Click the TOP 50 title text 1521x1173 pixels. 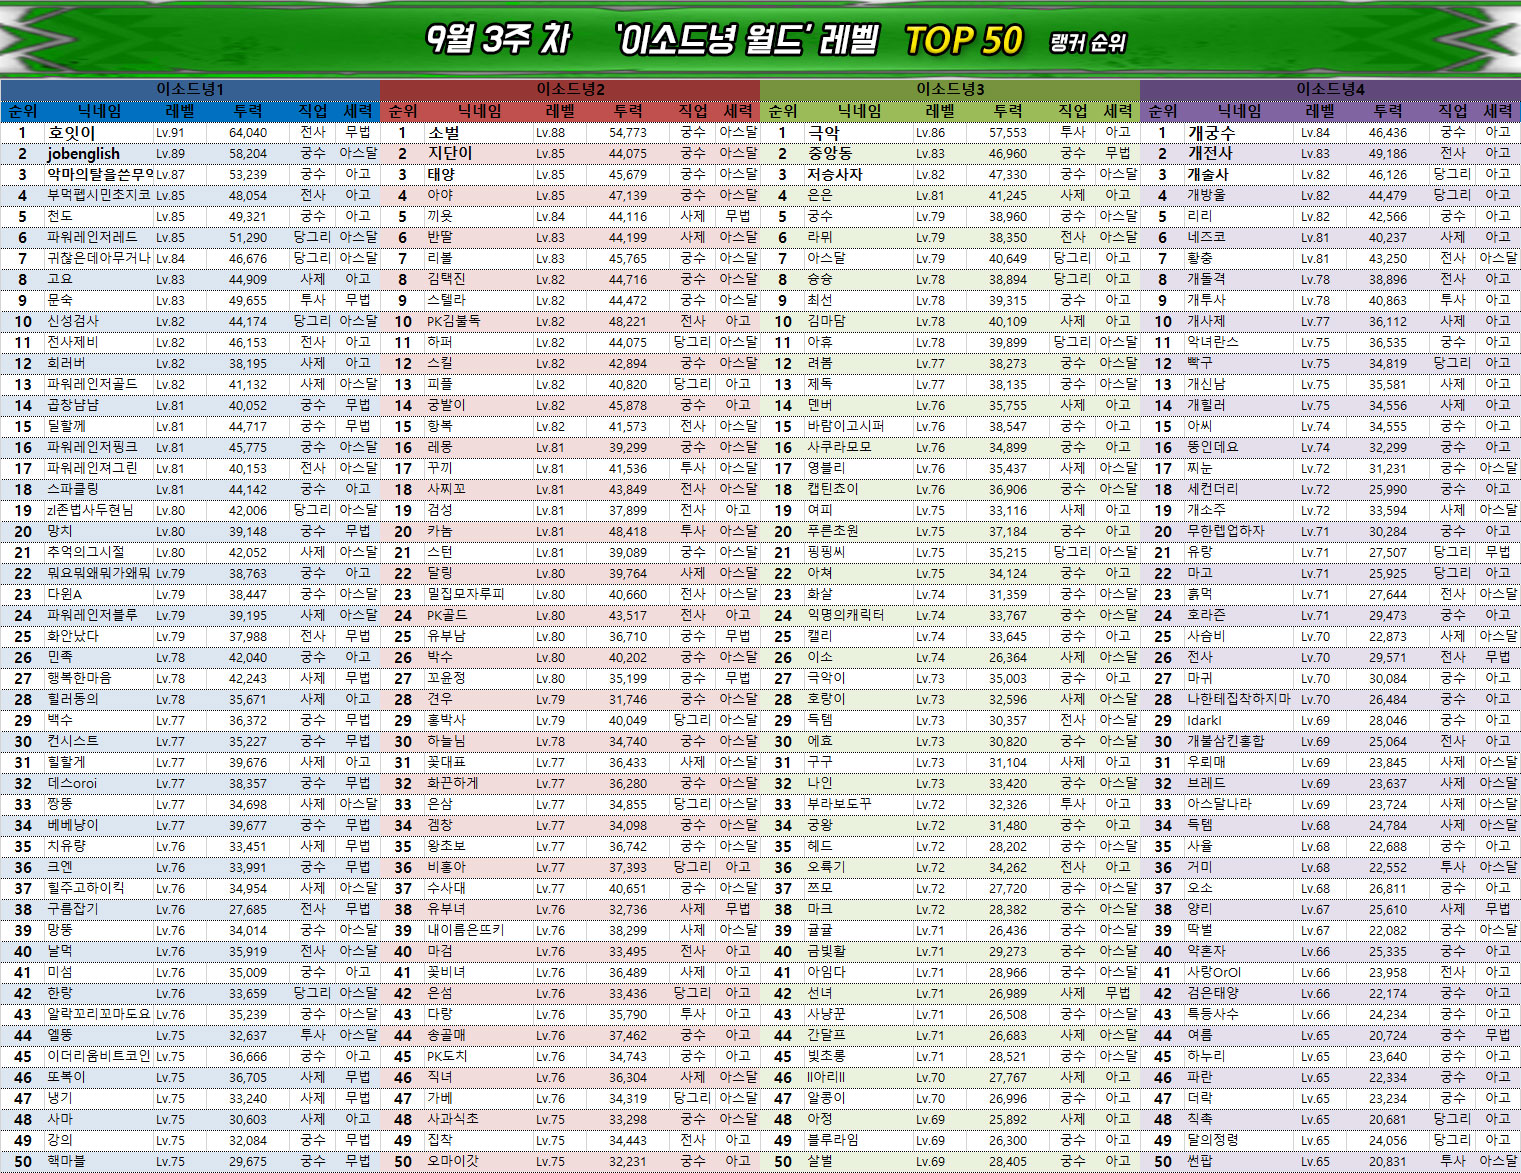963,41
